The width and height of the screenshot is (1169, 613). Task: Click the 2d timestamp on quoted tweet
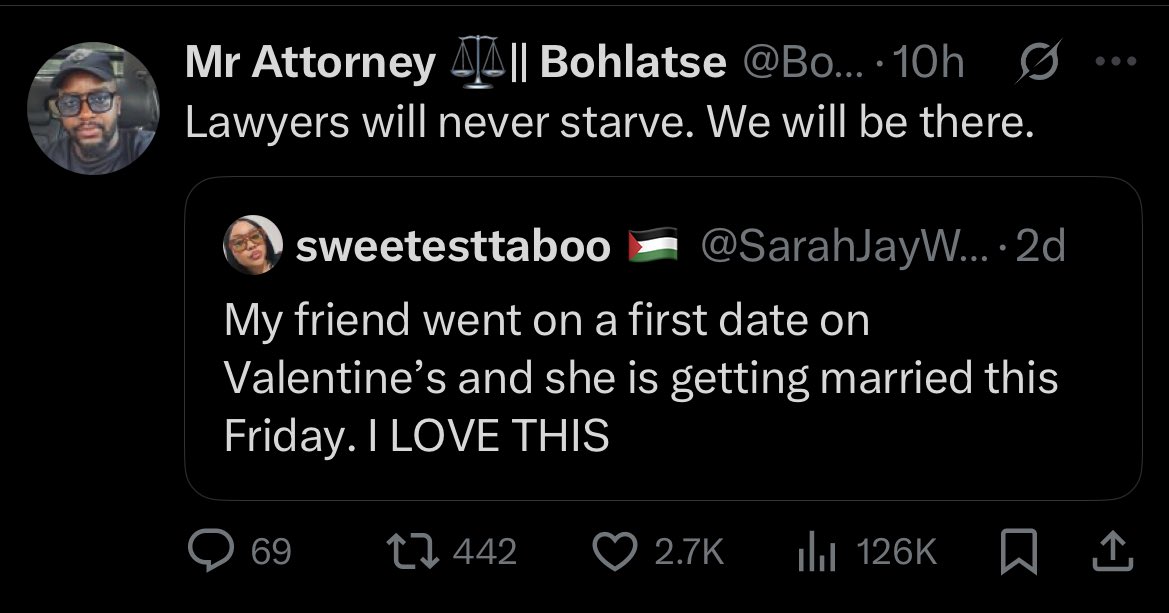pos(1040,246)
